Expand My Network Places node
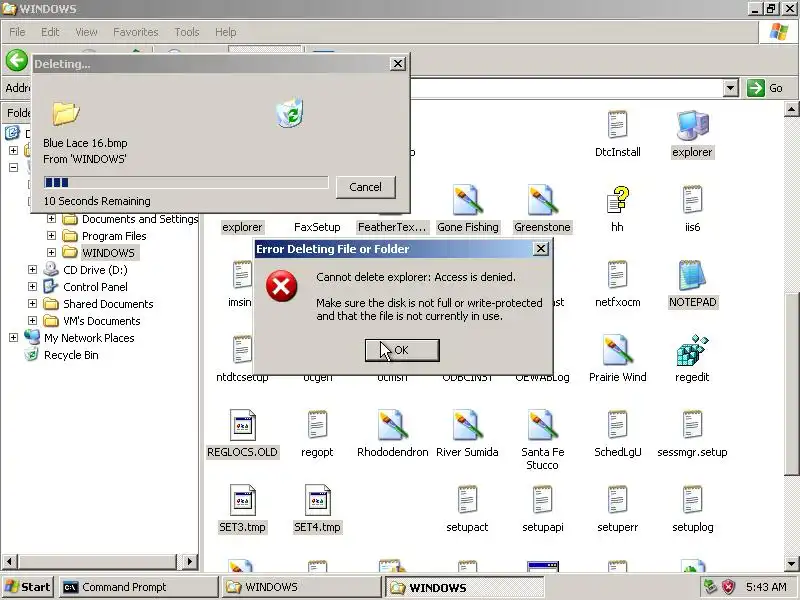The image size is (800, 600). 13,338
